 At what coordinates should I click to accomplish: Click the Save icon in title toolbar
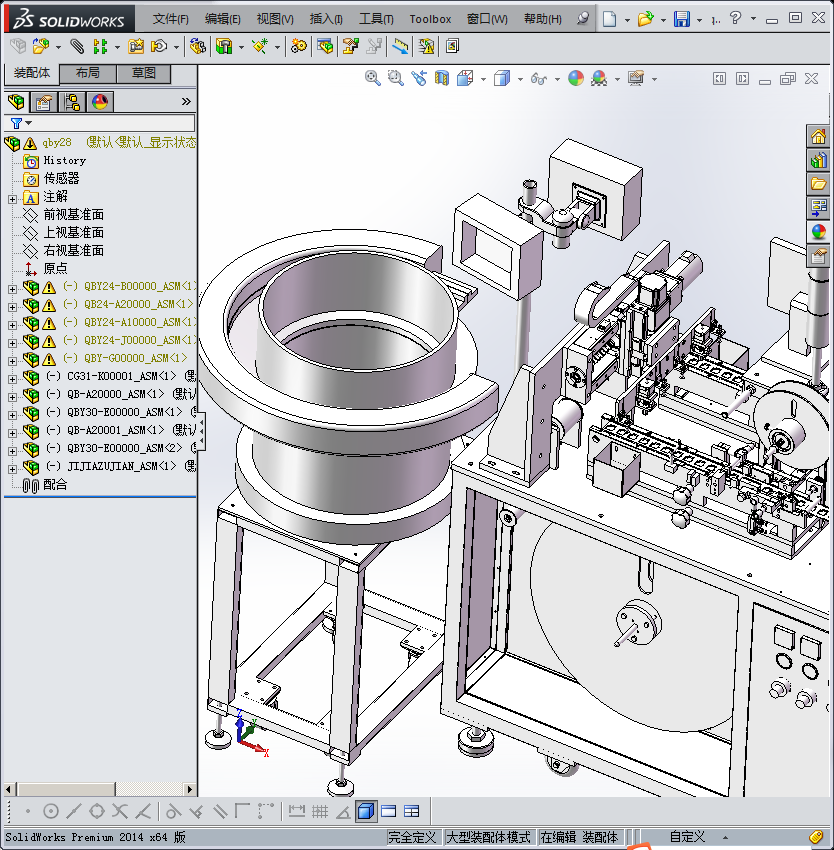[x=682, y=19]
